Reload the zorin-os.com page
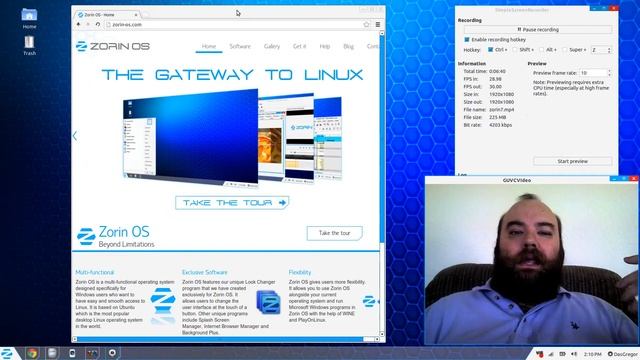Viewport: 640px width, 360px height. (98, 24)
